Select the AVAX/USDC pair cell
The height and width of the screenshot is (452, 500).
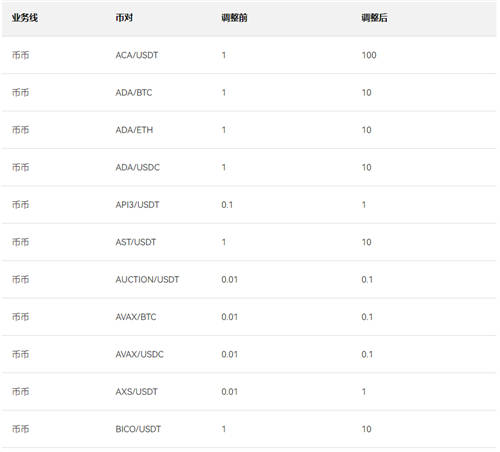(x=139, y=354)
